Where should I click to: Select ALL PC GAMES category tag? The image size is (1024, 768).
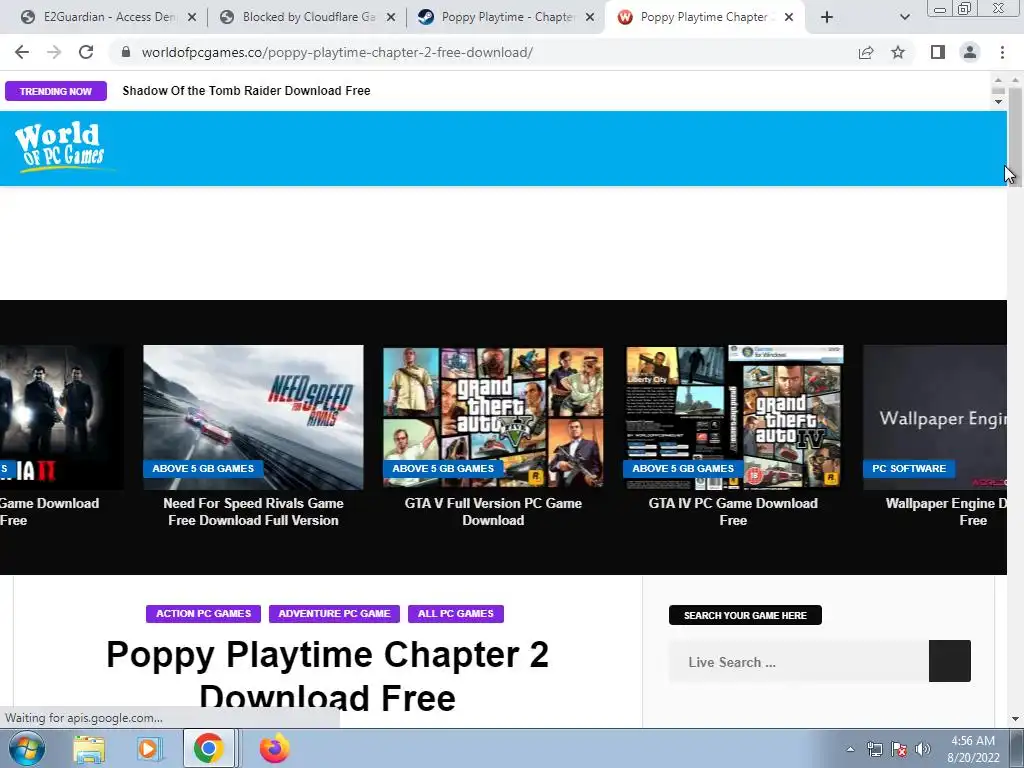[x=456, y=614]
